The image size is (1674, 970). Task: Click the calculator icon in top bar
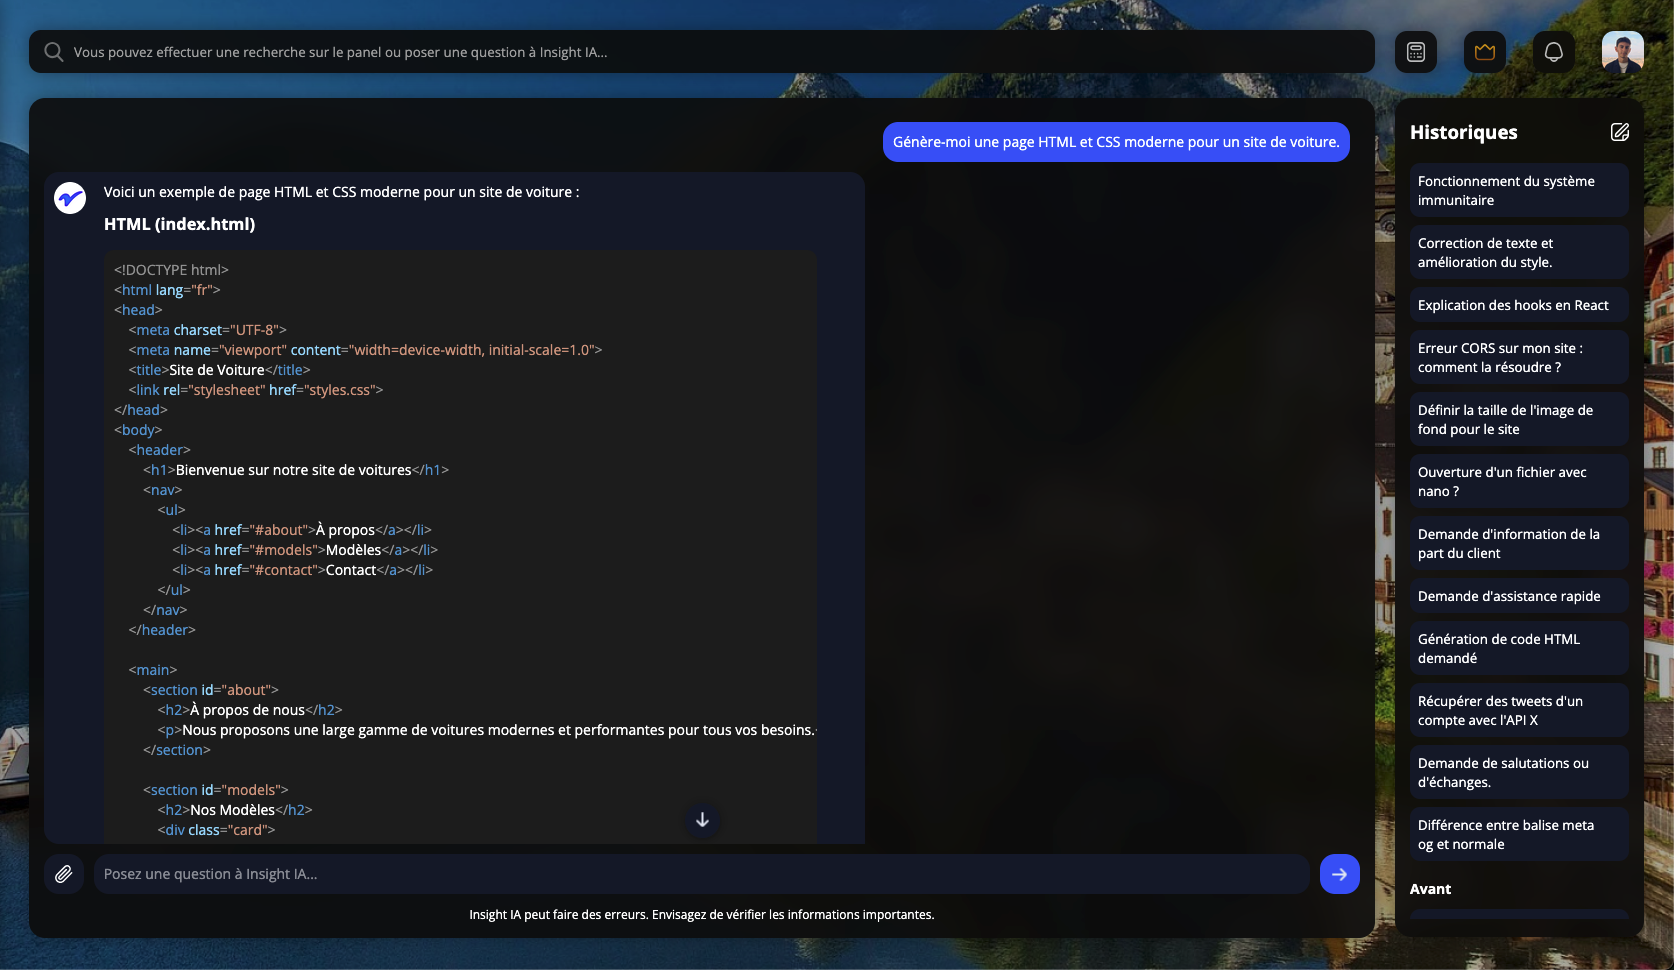coord(1416,52)
